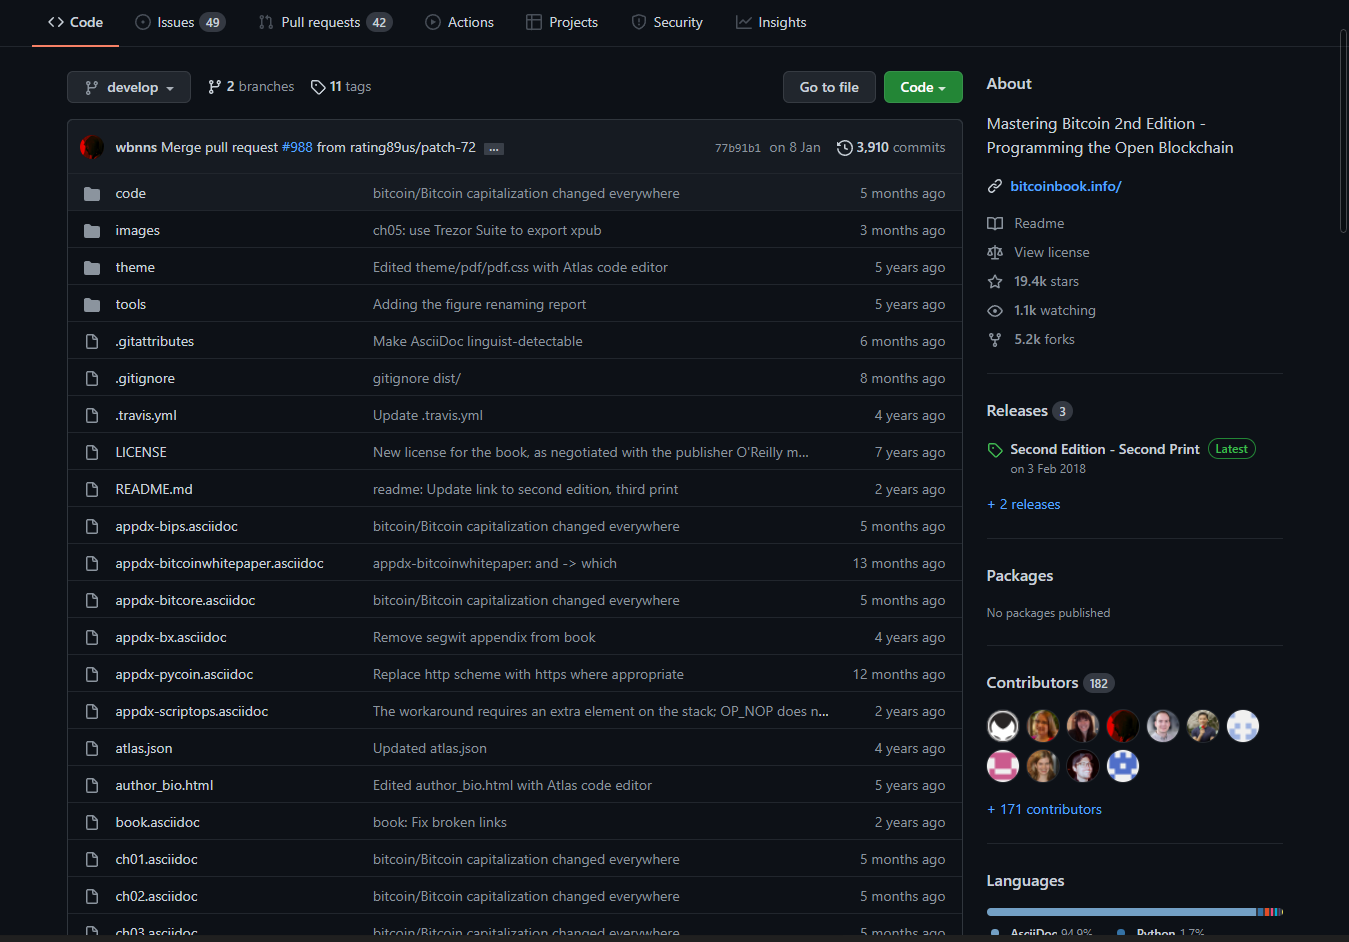Click the page vertical scrollbar

point(1343,130)
